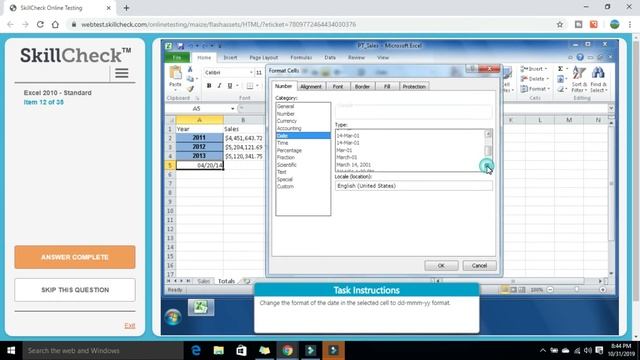The width and height of the screenshot is (640, 360).
Task: Open the File tab in Excel
Action: click(x=177, y=58)
